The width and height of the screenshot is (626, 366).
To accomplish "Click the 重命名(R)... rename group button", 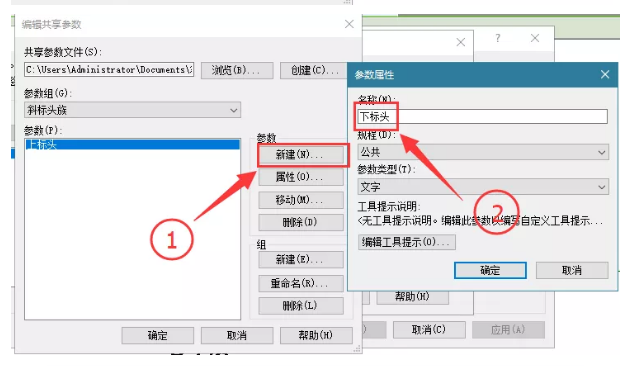I will click(x=301, y=283).
